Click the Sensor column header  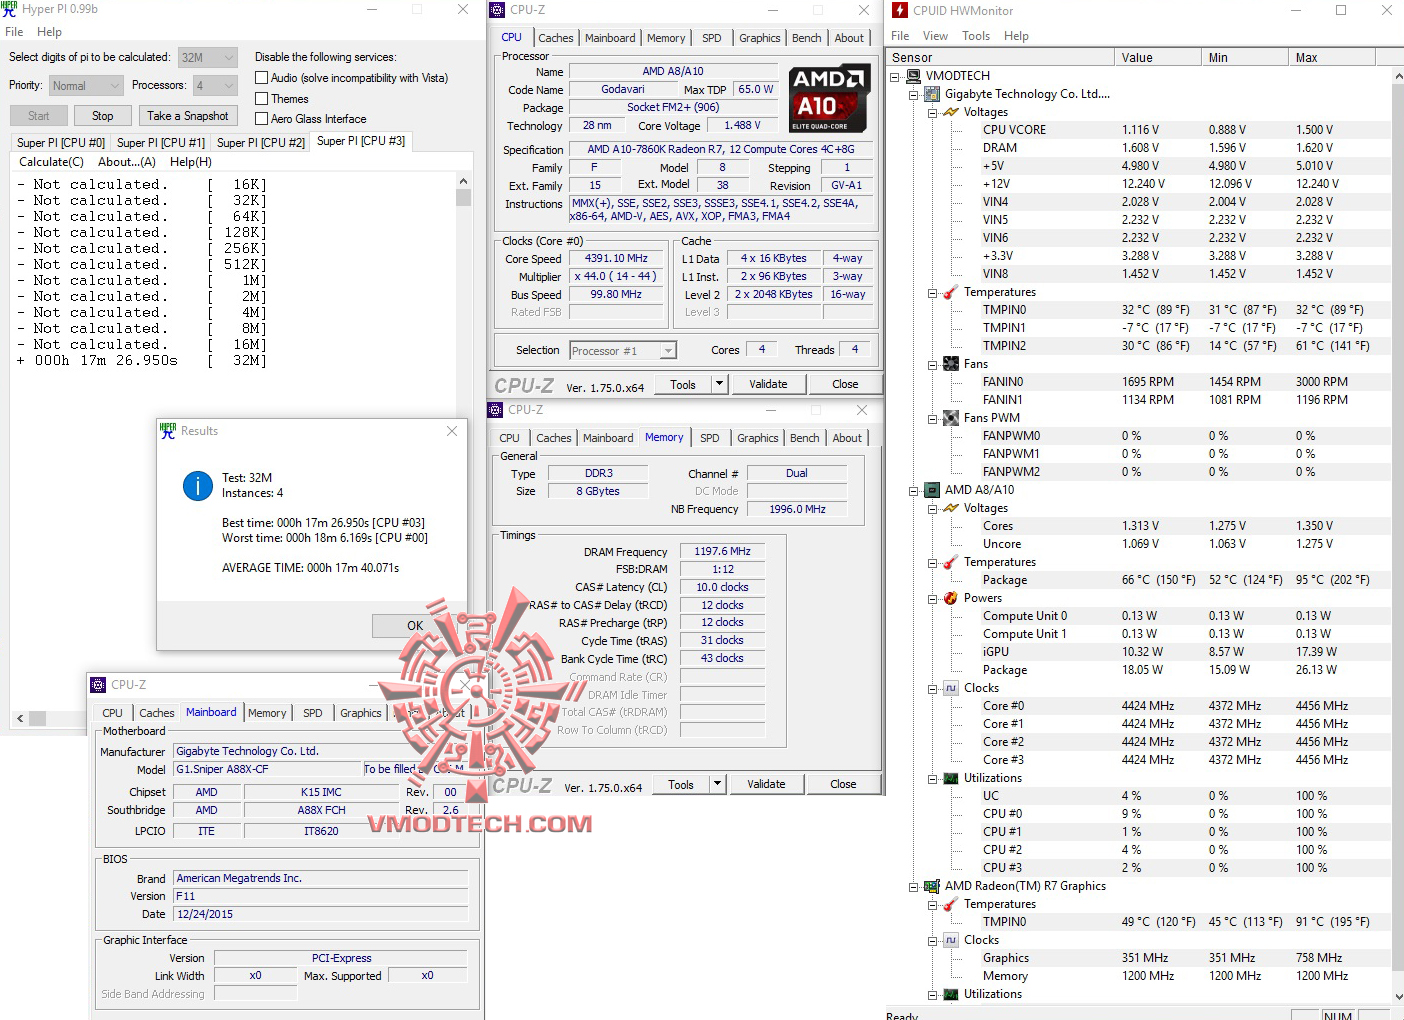coord(1000,58)
